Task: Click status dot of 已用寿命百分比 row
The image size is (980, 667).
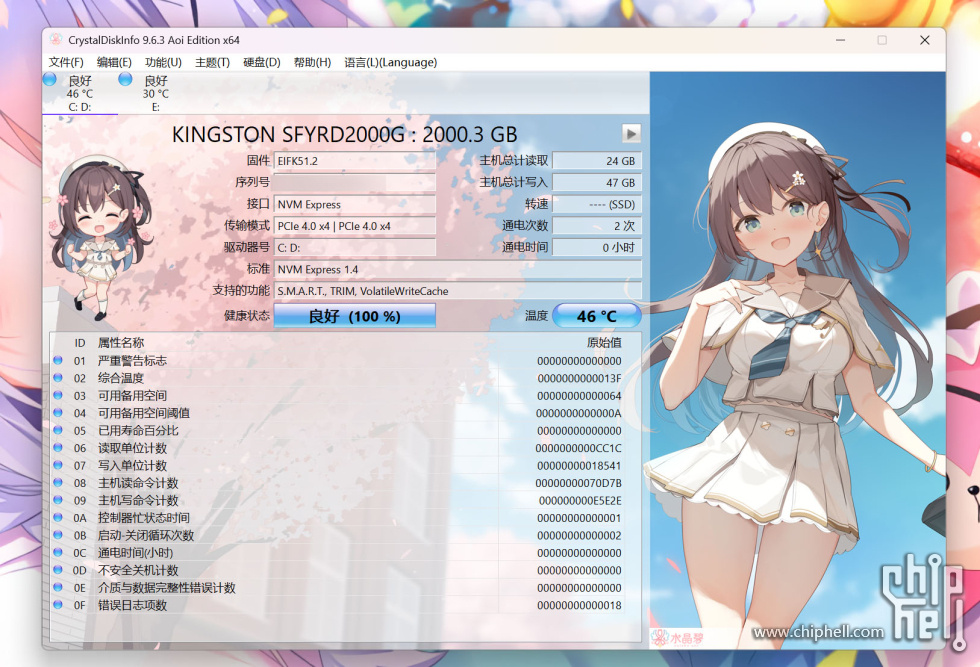Action: [58, 430]
